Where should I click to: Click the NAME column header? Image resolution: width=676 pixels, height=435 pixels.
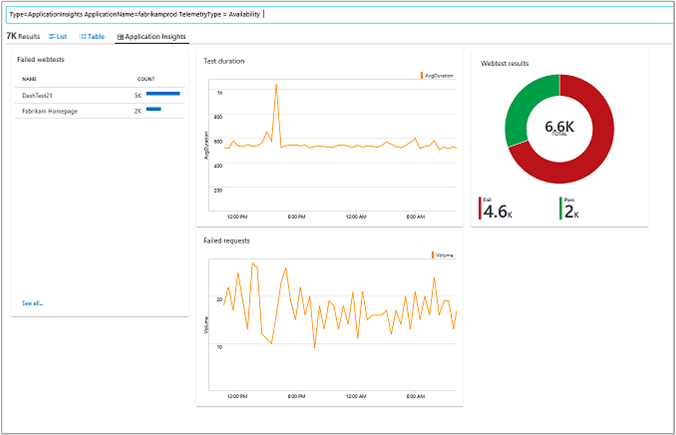click(29, 79)
